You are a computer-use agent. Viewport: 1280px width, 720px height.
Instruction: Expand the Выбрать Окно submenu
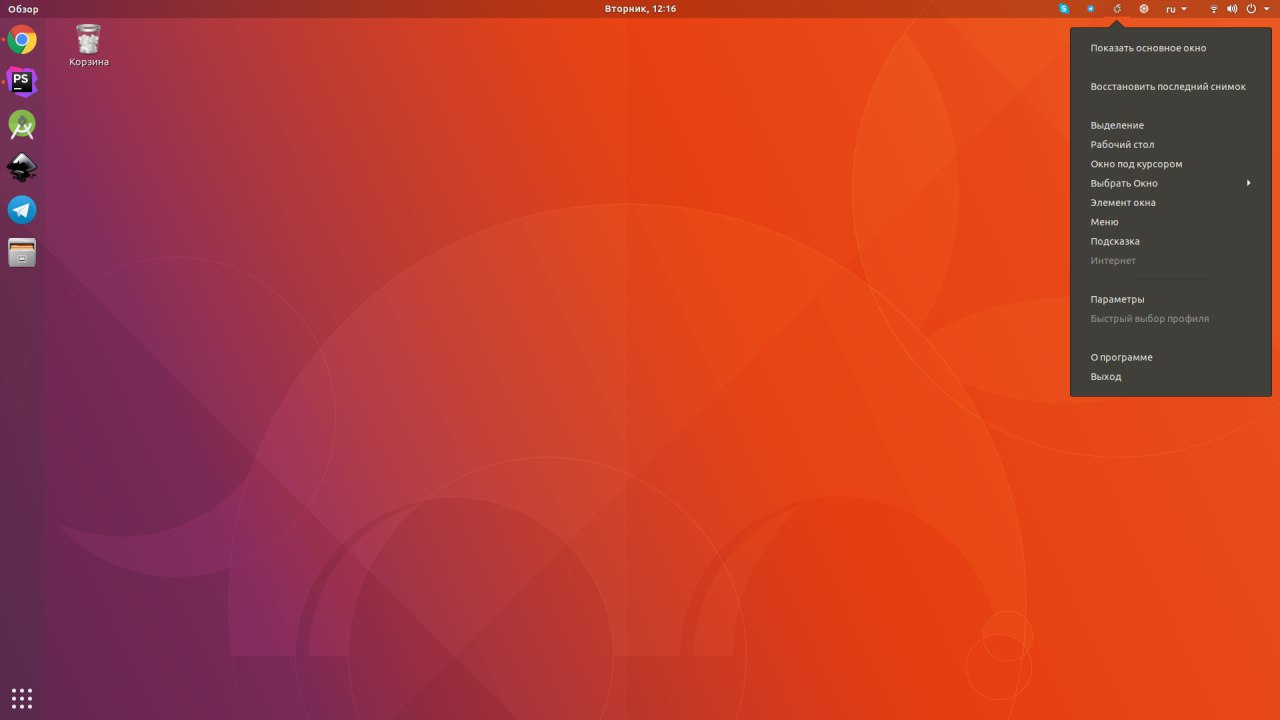tap(1171, 183)
